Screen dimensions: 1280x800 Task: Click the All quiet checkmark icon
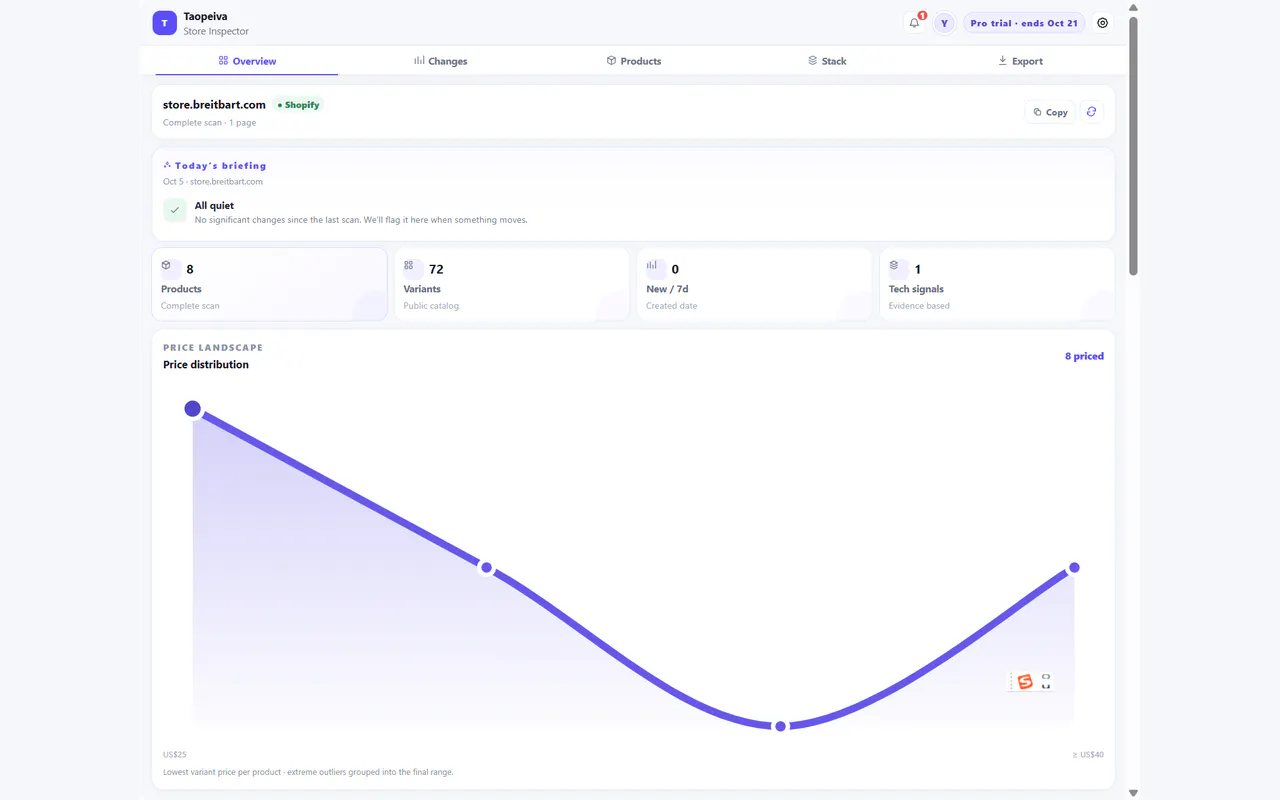[x=175, y=211]
